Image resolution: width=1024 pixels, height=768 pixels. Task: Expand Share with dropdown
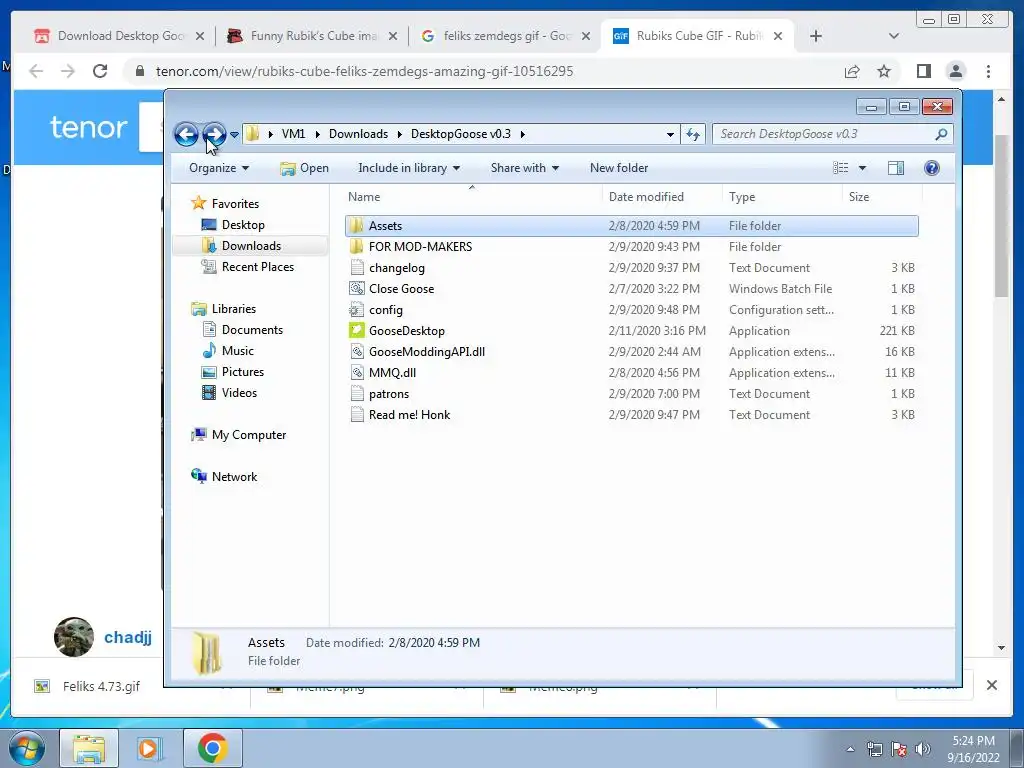[x=524, y=168]
